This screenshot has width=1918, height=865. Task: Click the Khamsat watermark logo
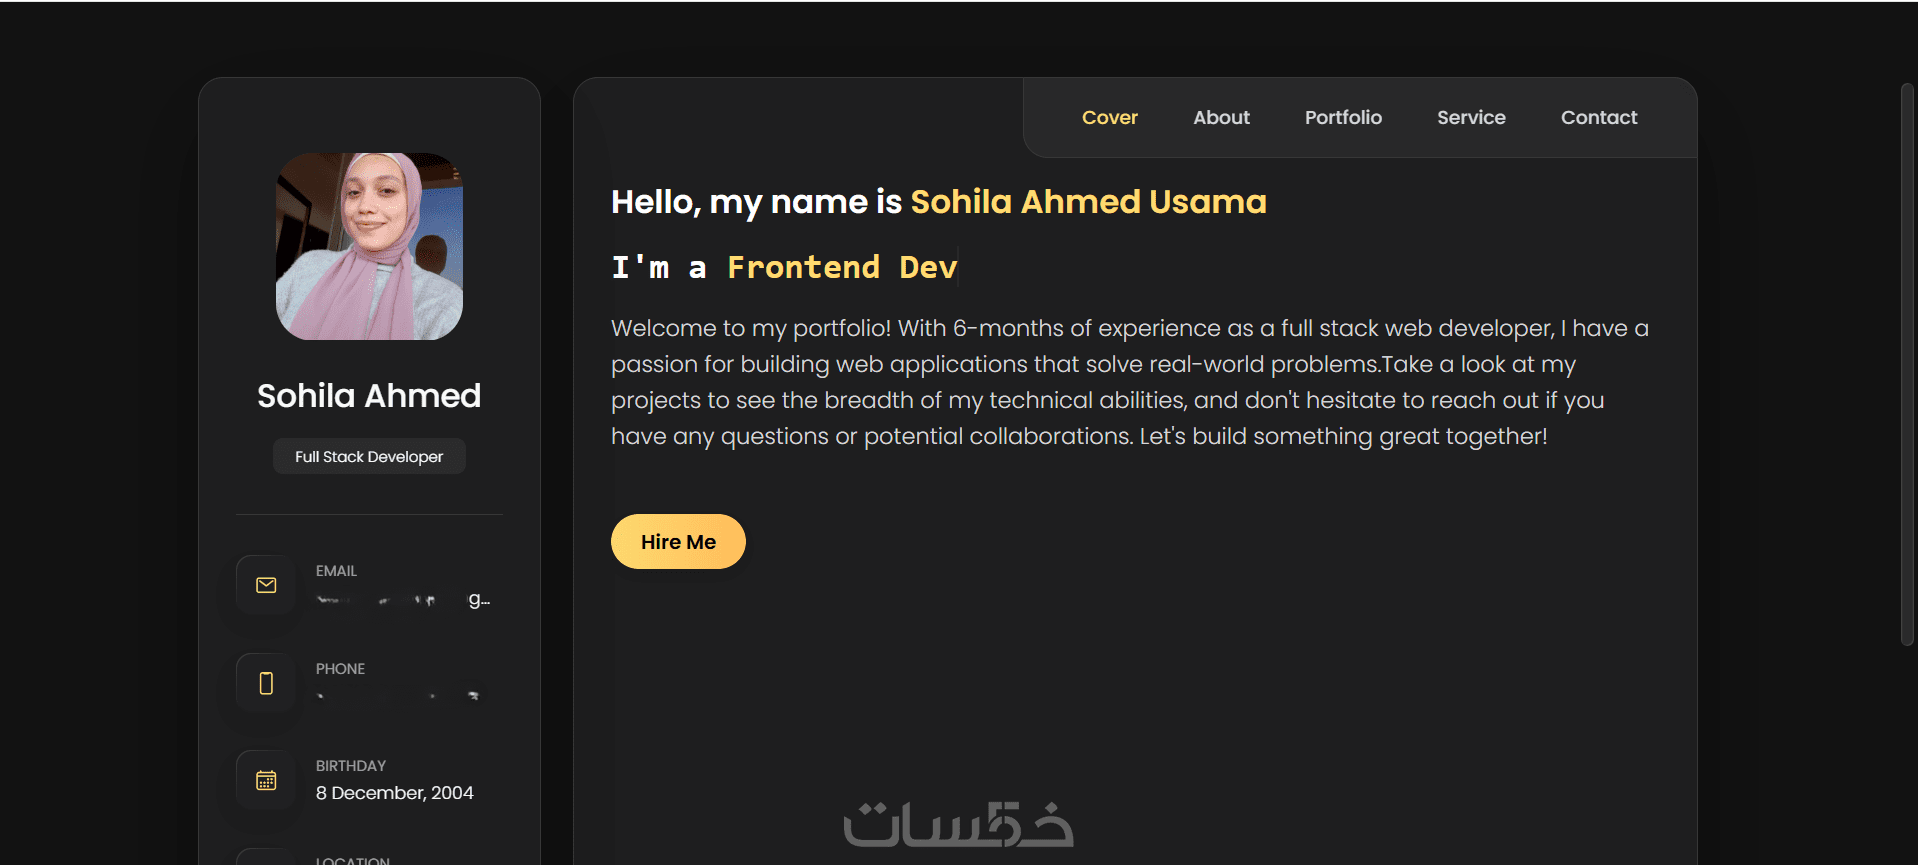958,825
